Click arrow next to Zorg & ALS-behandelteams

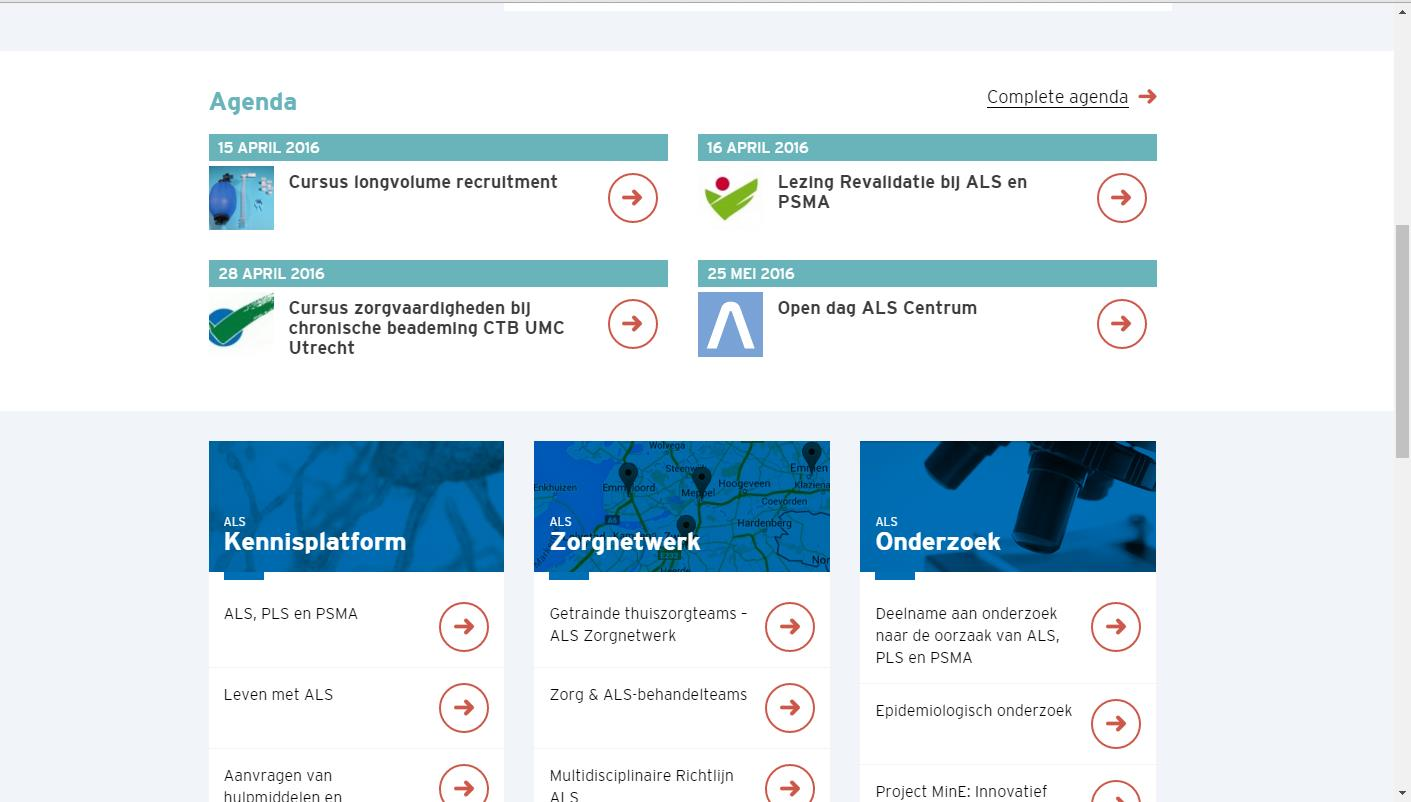[x=790, y=708]
